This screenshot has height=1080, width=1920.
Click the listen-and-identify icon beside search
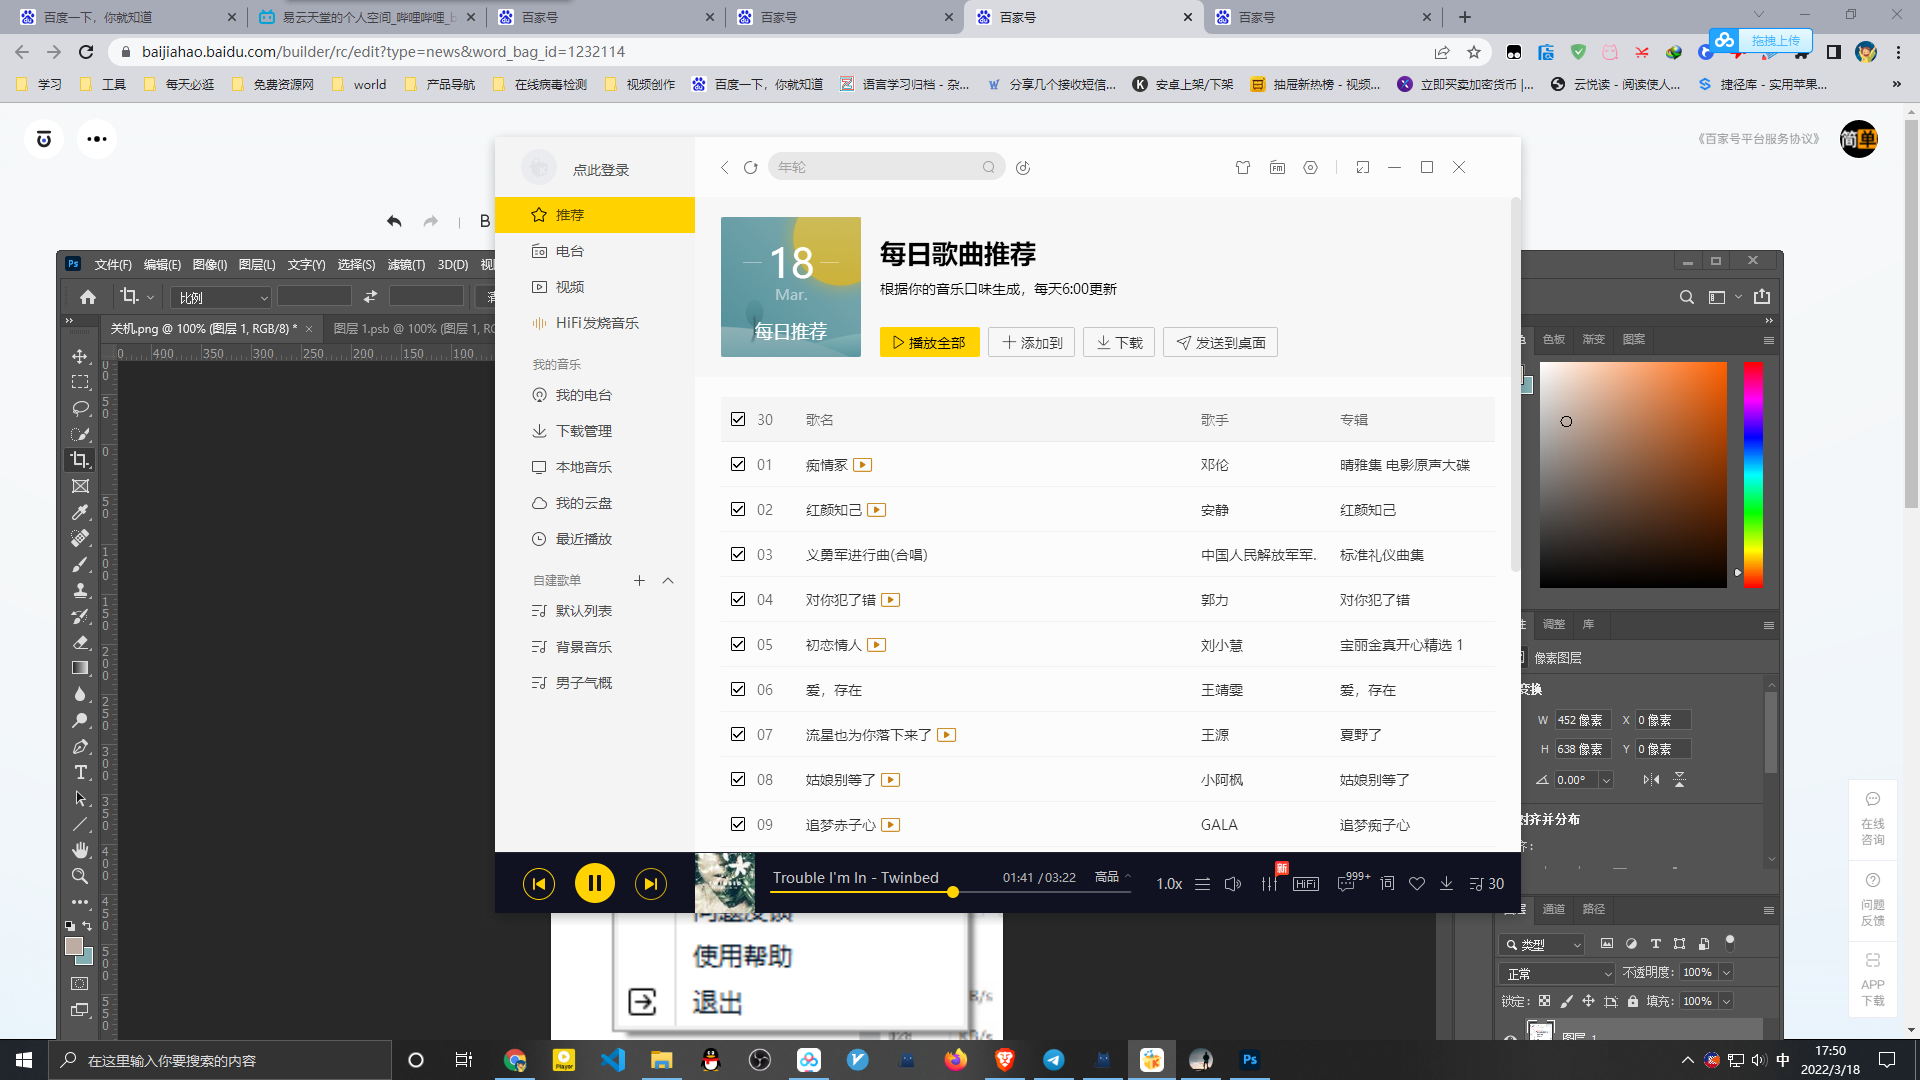pyautogui.click(x=1023, y=168)
